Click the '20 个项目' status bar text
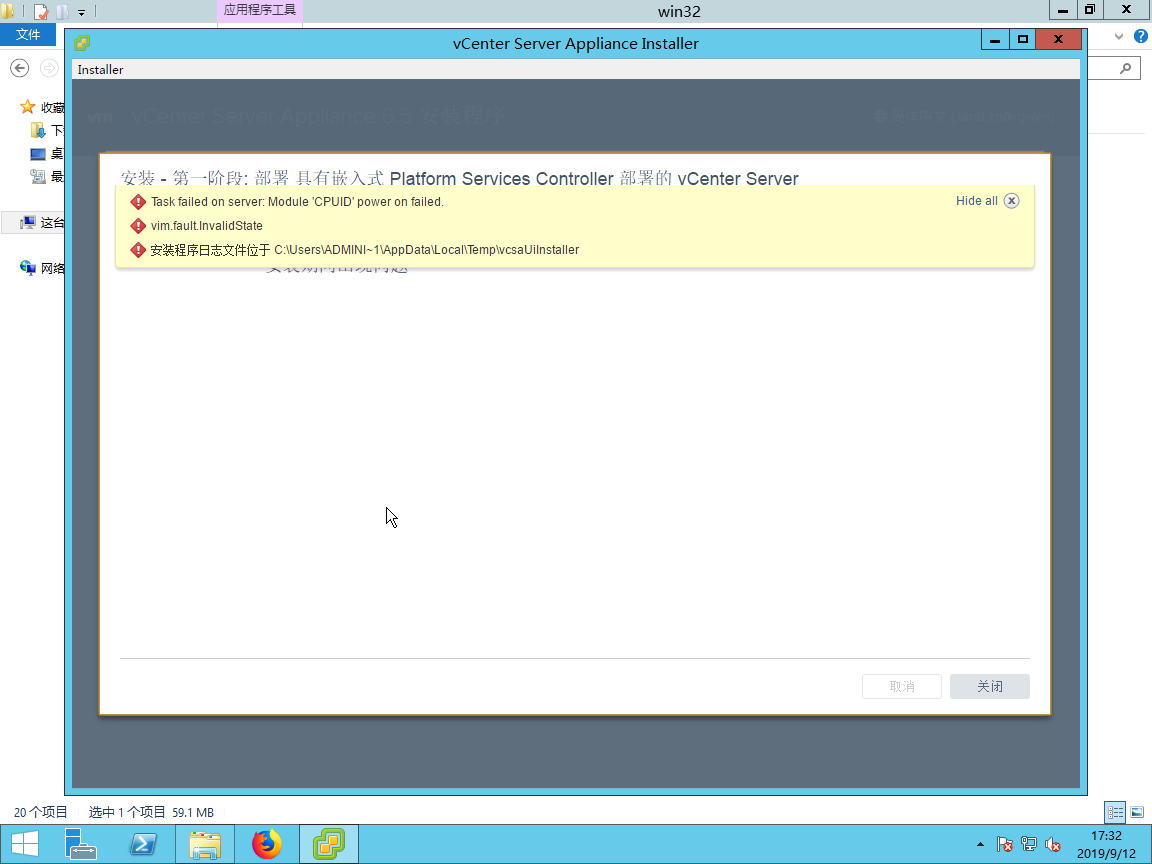1152x864 pixels. coord(40,812)
